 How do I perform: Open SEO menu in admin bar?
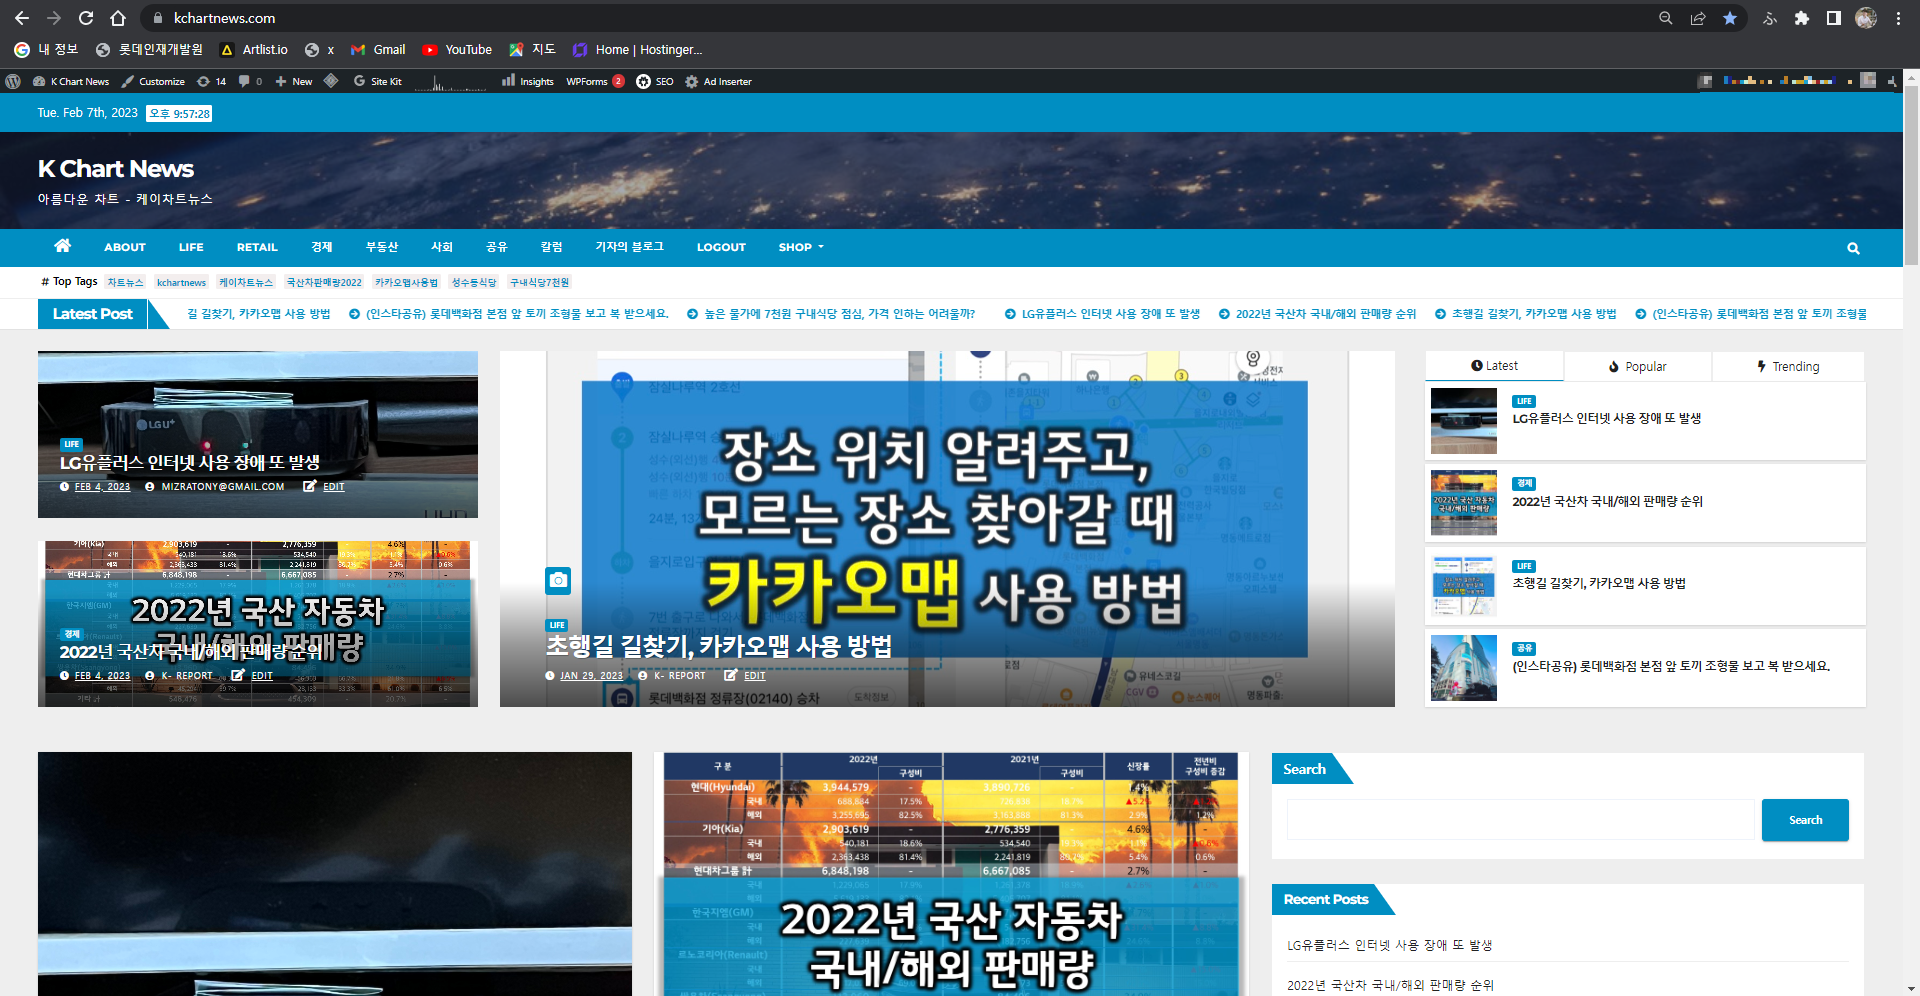click(x=655, y=81)
